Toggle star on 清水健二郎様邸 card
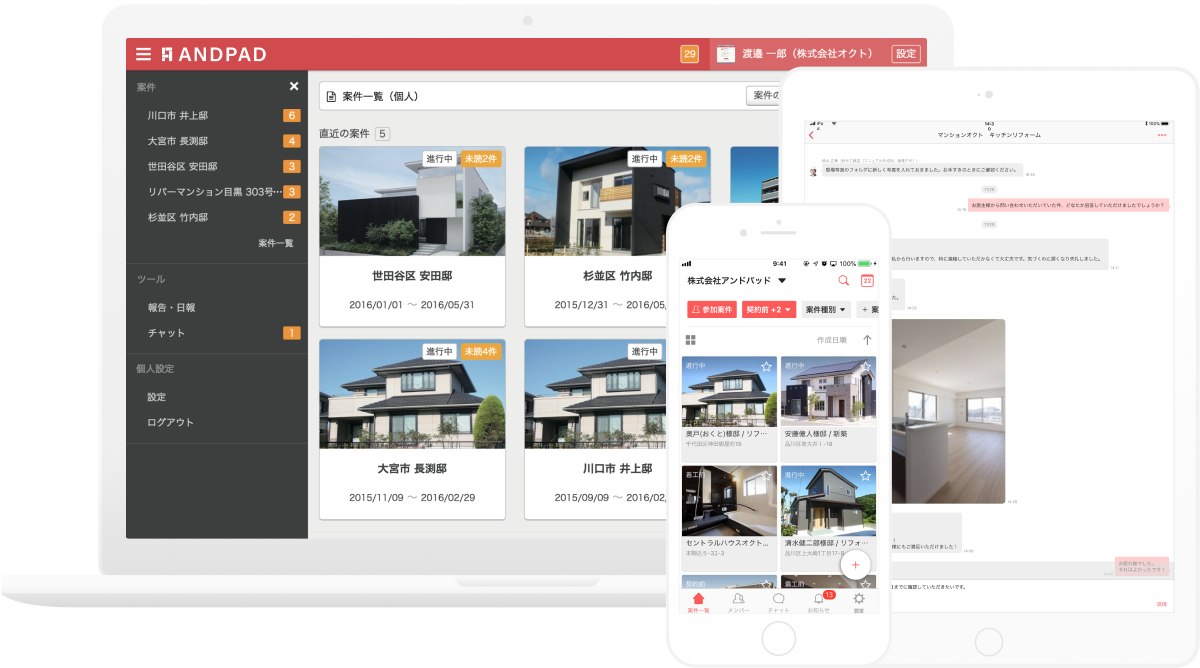The height and width of the screenshot is (668, 1200). (x=865, y=476)
